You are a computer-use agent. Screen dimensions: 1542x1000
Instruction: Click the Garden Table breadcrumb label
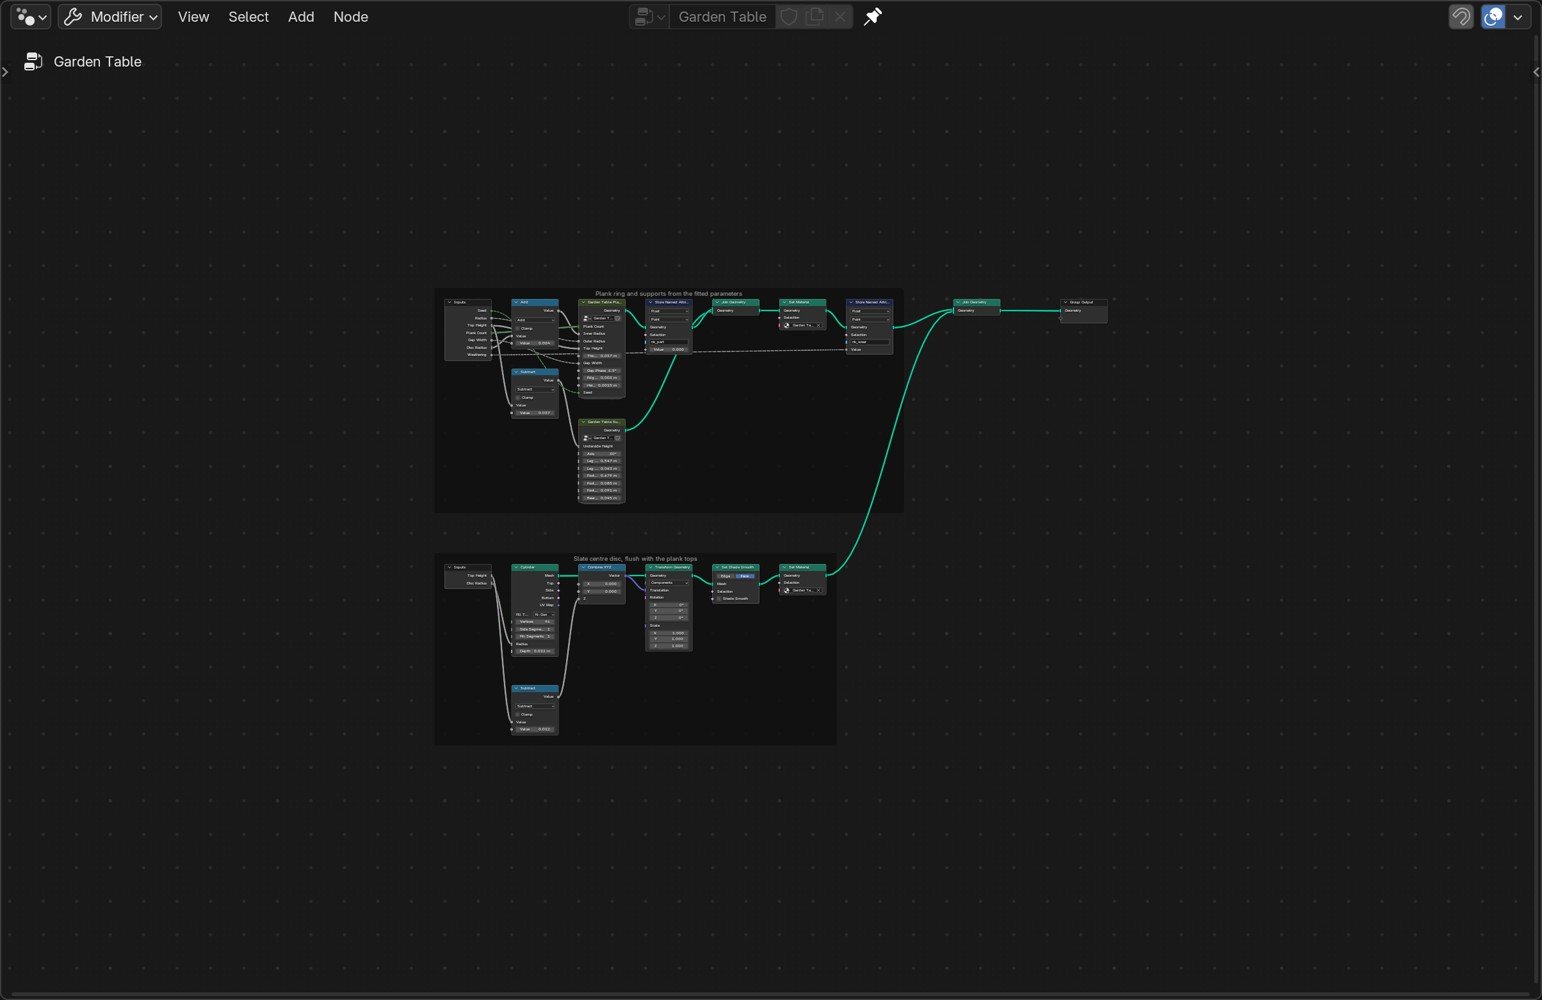pyautogui.click(x=97, y=62)
